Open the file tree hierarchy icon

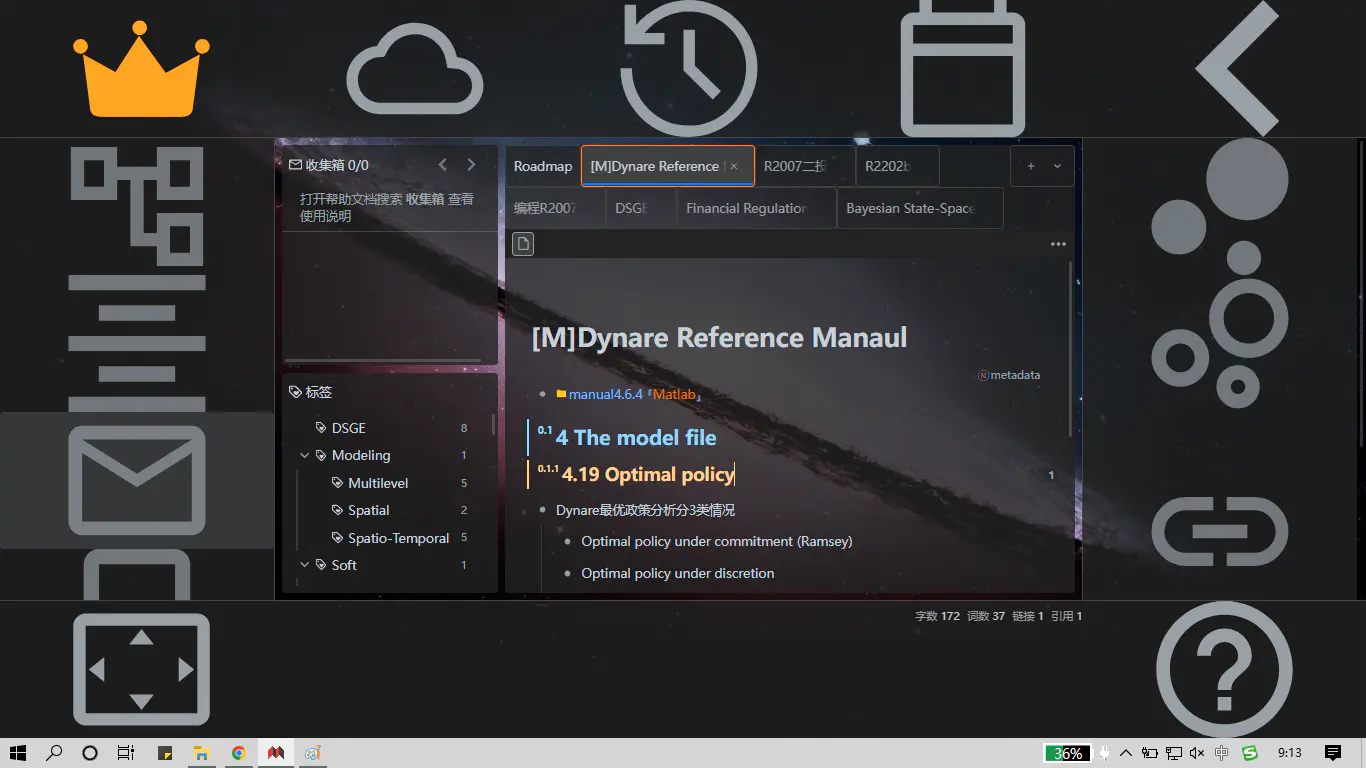(x=137, y=205)
